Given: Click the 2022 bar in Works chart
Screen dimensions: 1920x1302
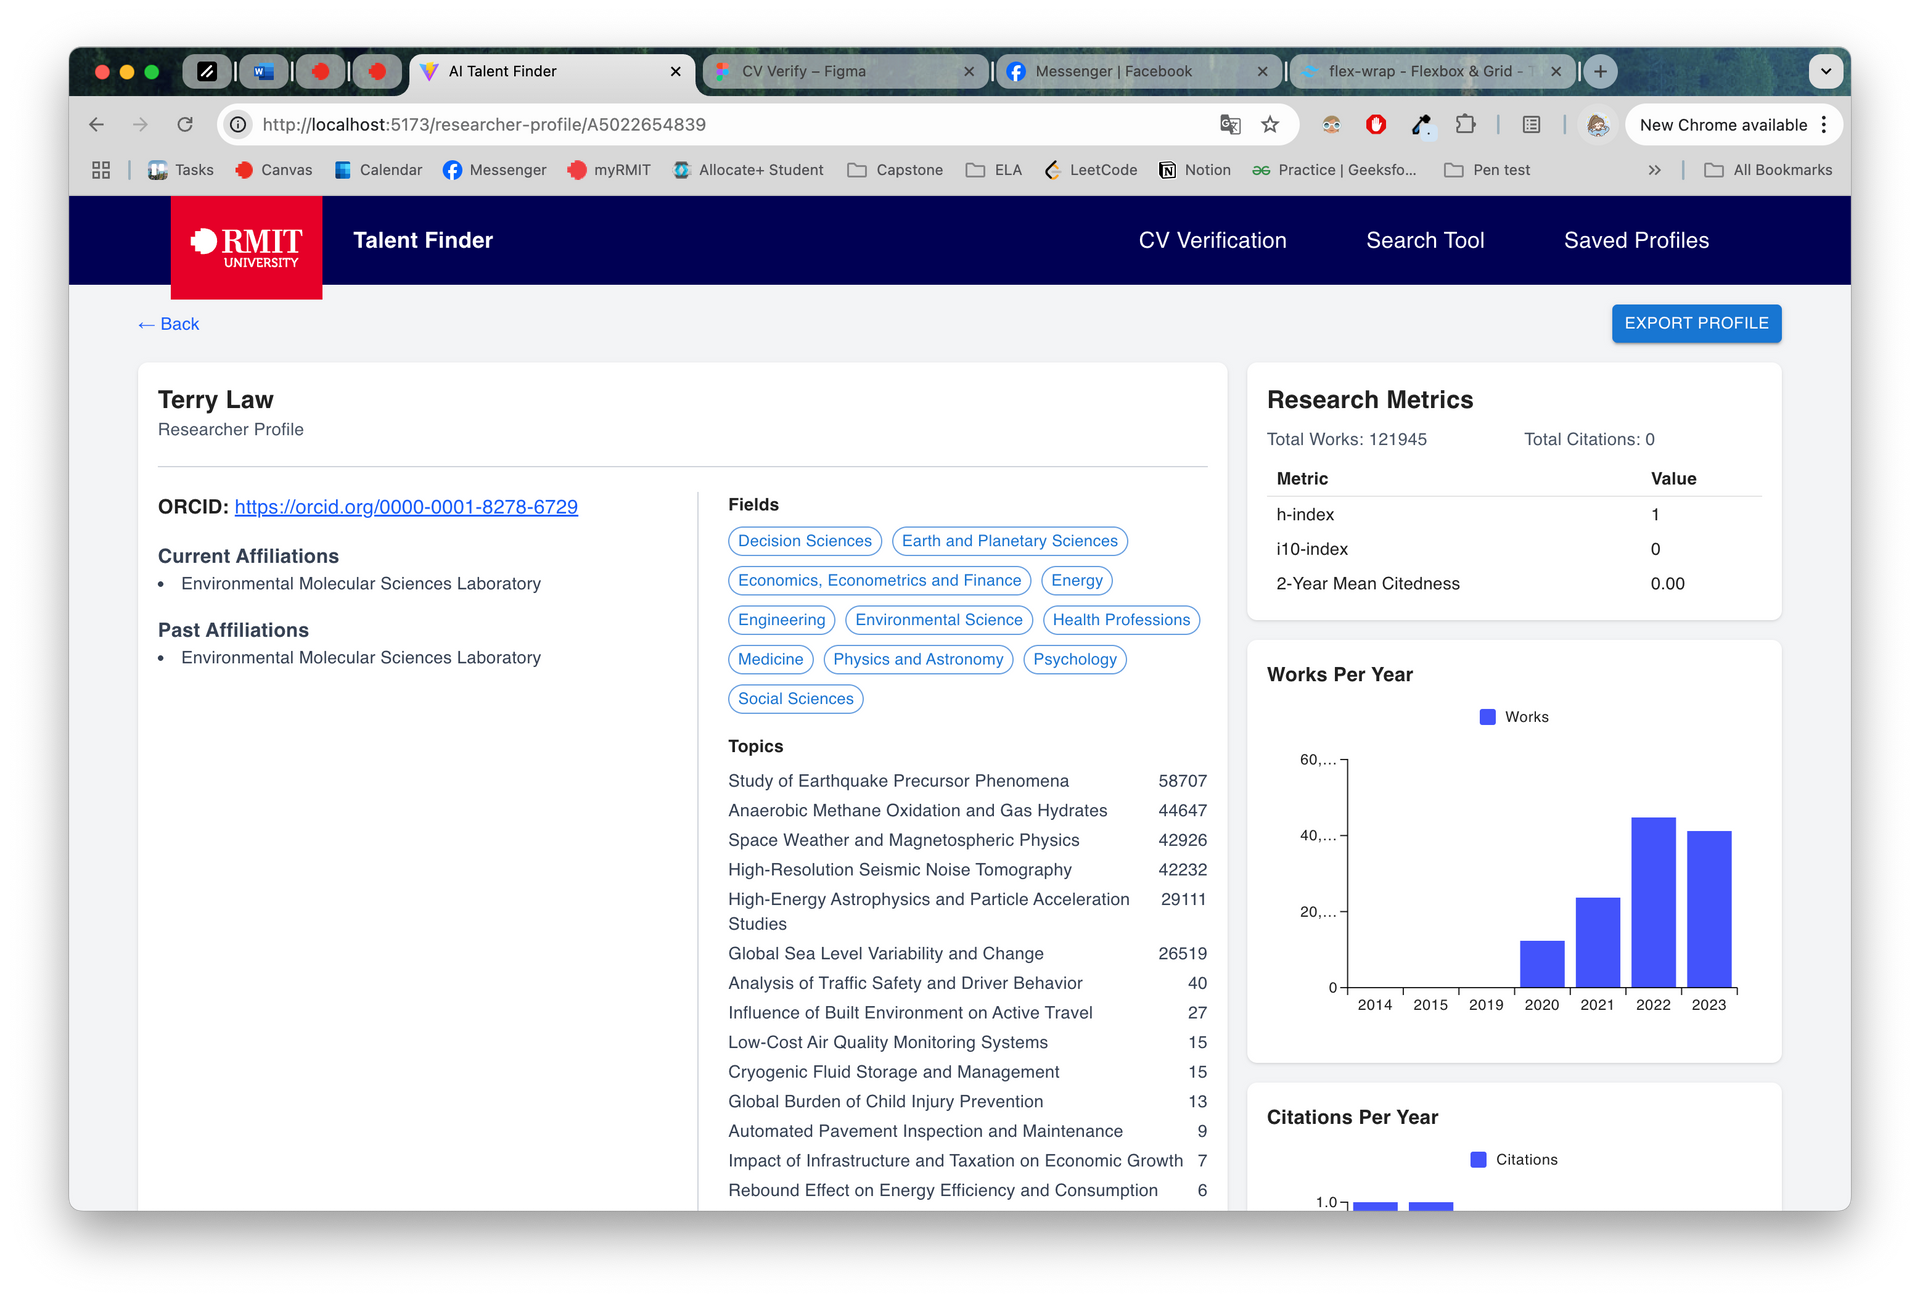Looking at the screenshot, I should point(1653,902).
